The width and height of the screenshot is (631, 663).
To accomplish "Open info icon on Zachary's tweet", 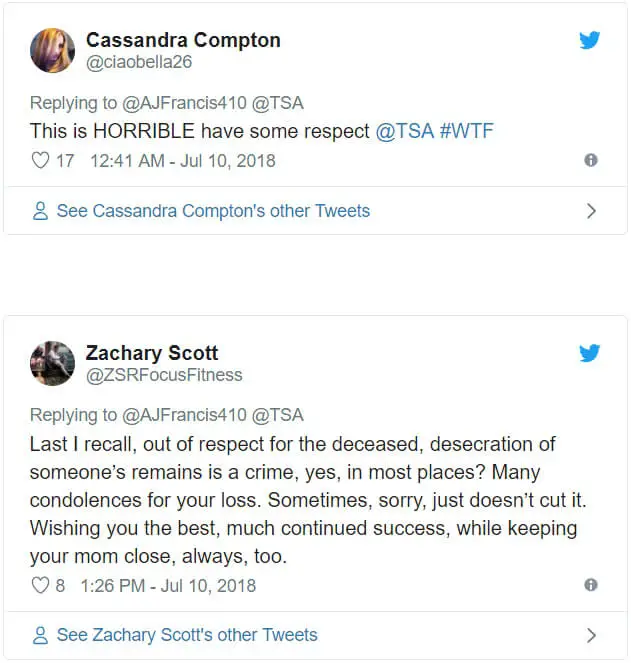I will [591, 585].
